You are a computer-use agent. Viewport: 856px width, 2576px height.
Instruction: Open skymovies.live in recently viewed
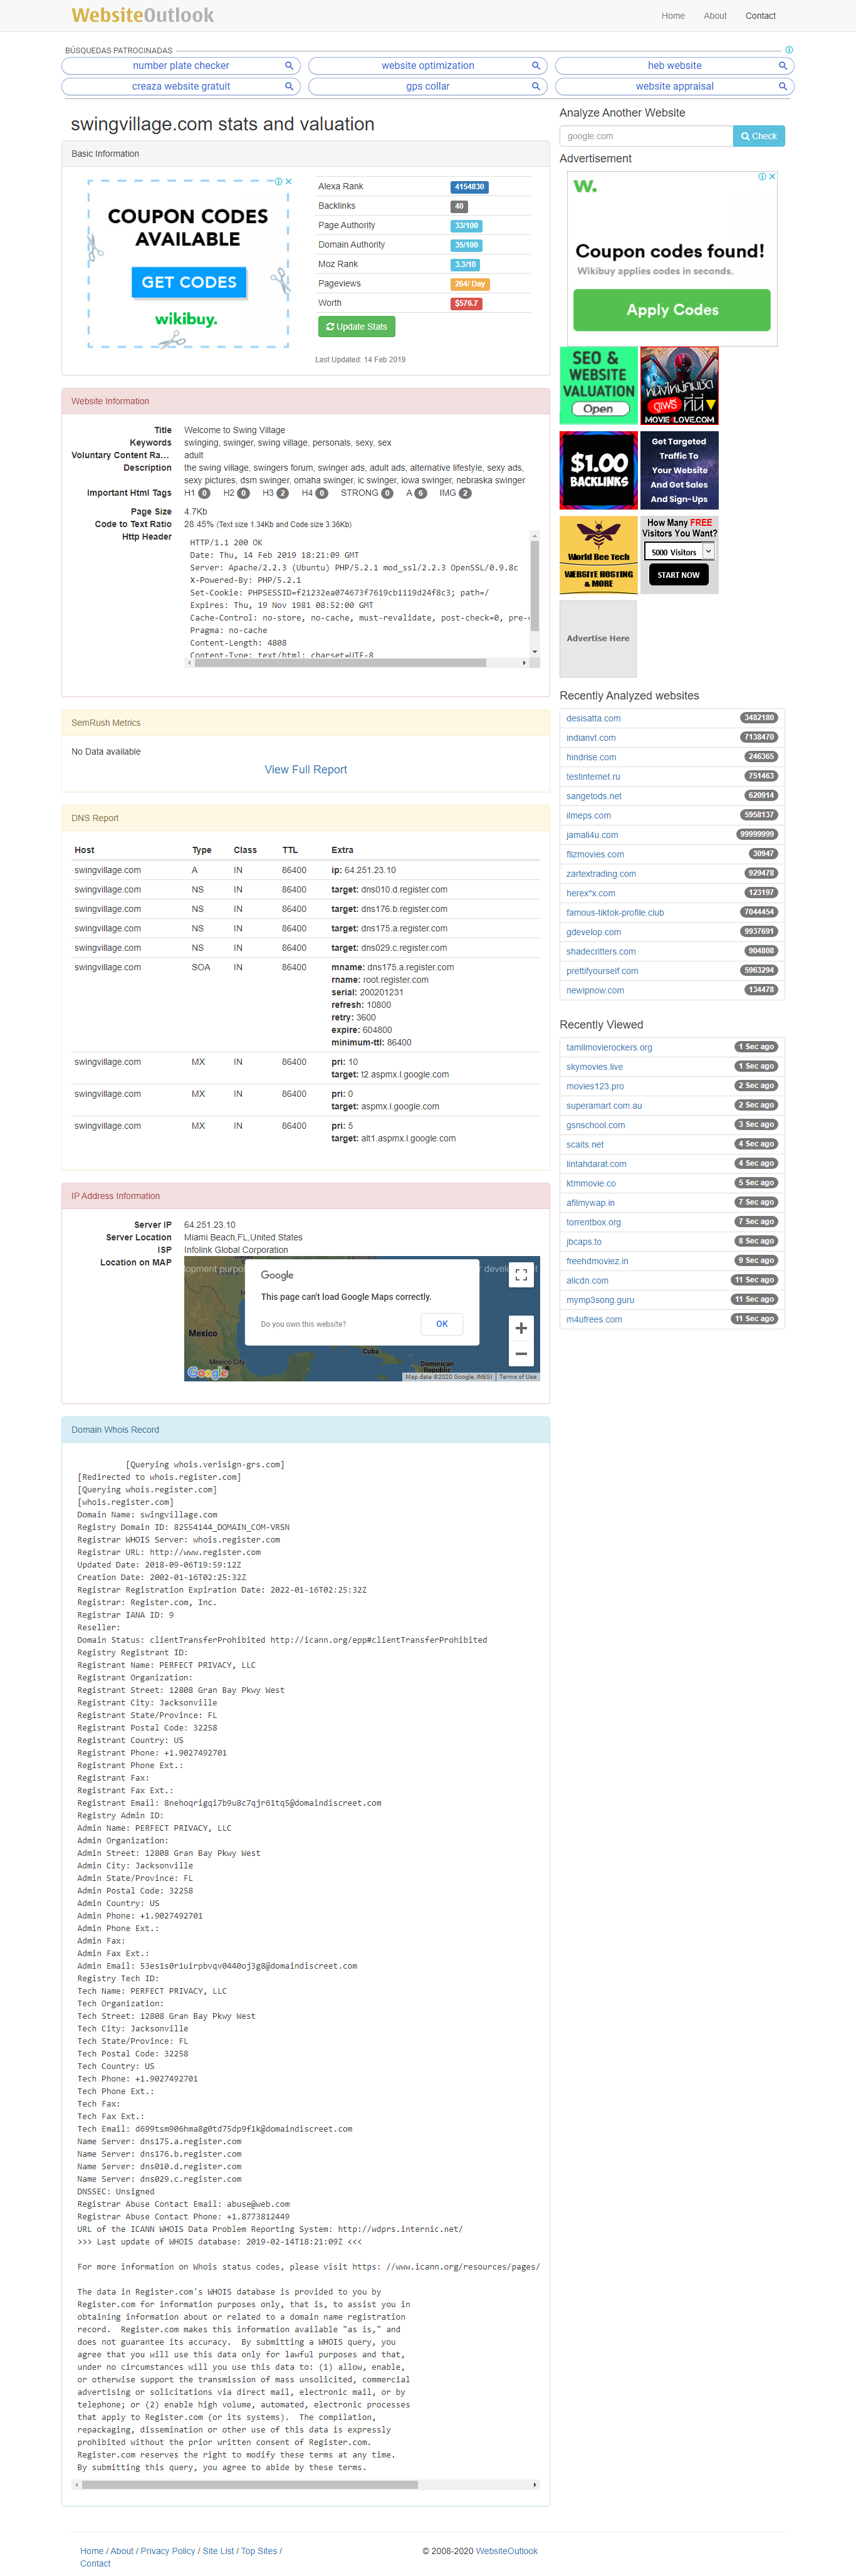point(594,1067)
